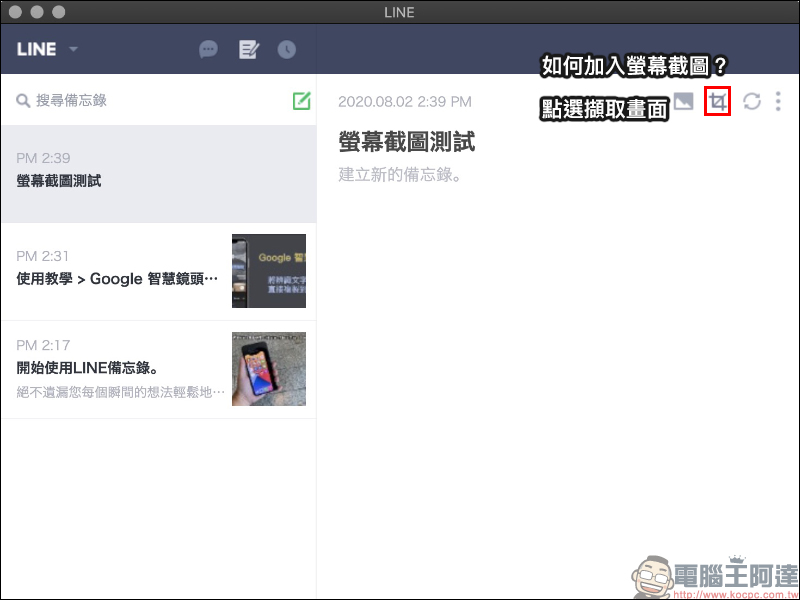This screenshot has height=600, width=800.
Task: Close the LINE window with red button
Action: click(15, 12)
